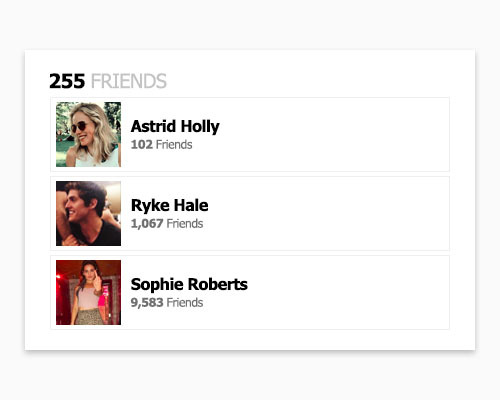Open Astrid Holly's profile photo
500x400 pixels.
[x=88, y=134]
